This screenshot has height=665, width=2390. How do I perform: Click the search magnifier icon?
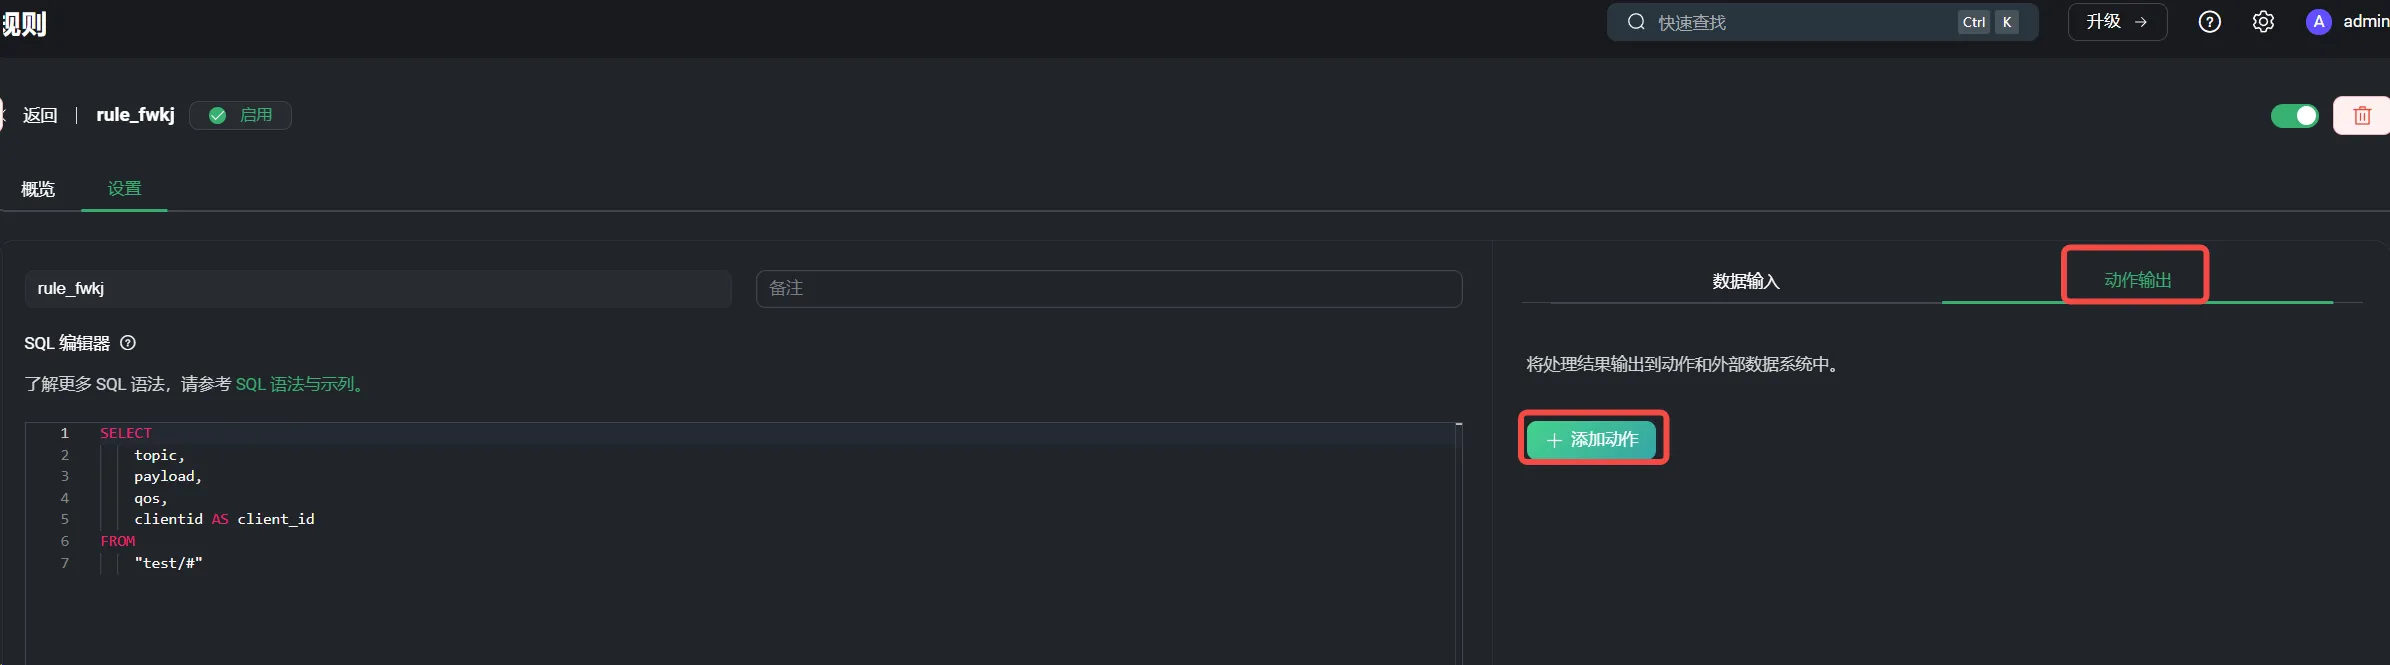(x=1636, y=22)
